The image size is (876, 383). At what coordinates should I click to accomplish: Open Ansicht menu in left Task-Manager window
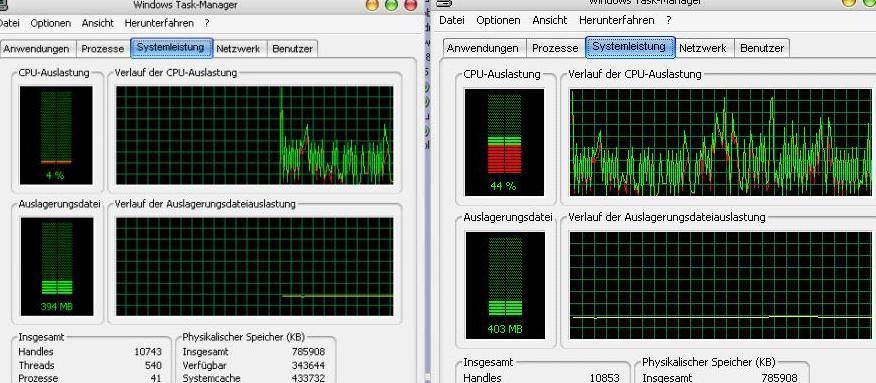point(97,23)
